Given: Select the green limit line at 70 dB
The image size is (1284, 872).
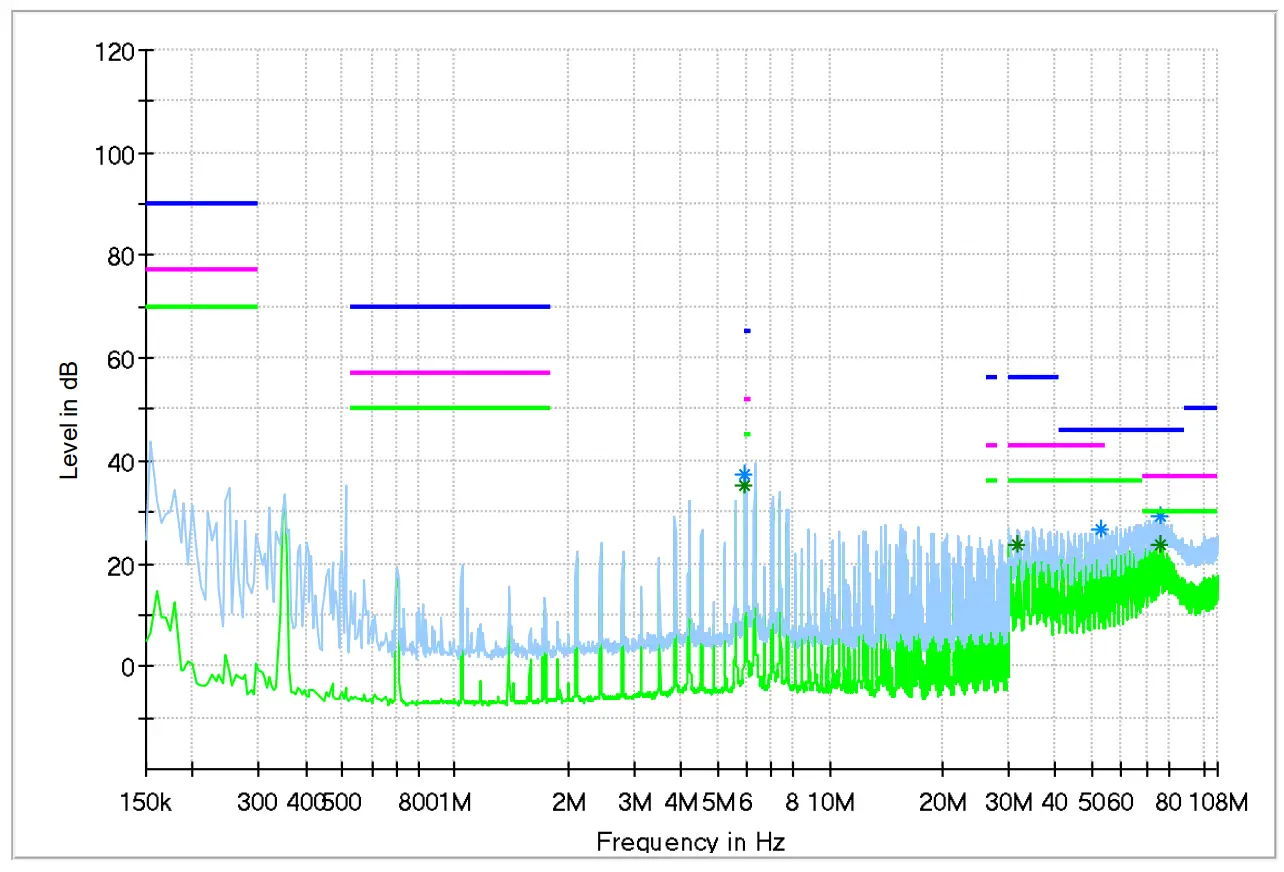Looking at the screenshot, I should tap(202, 306).
